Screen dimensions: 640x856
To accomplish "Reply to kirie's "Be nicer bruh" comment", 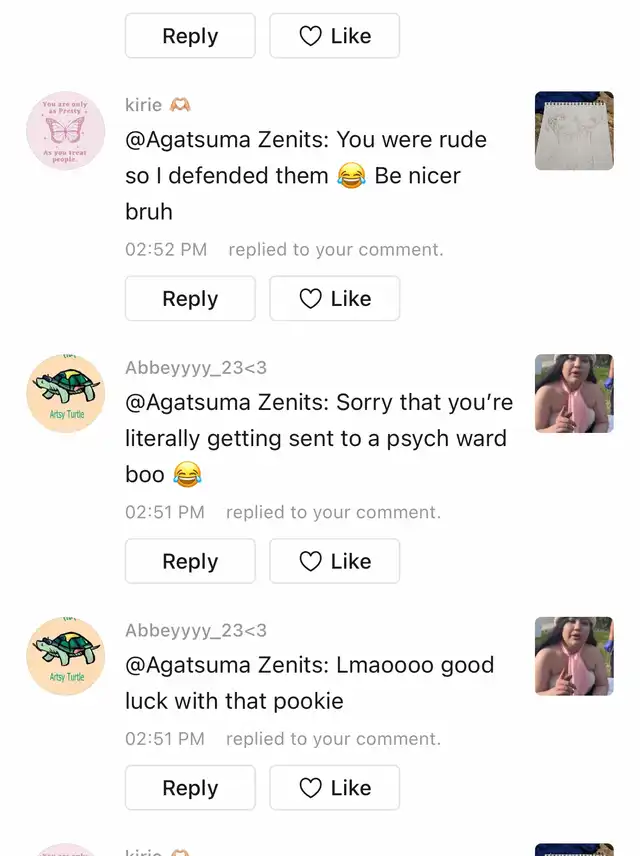I will pos(190,299).
